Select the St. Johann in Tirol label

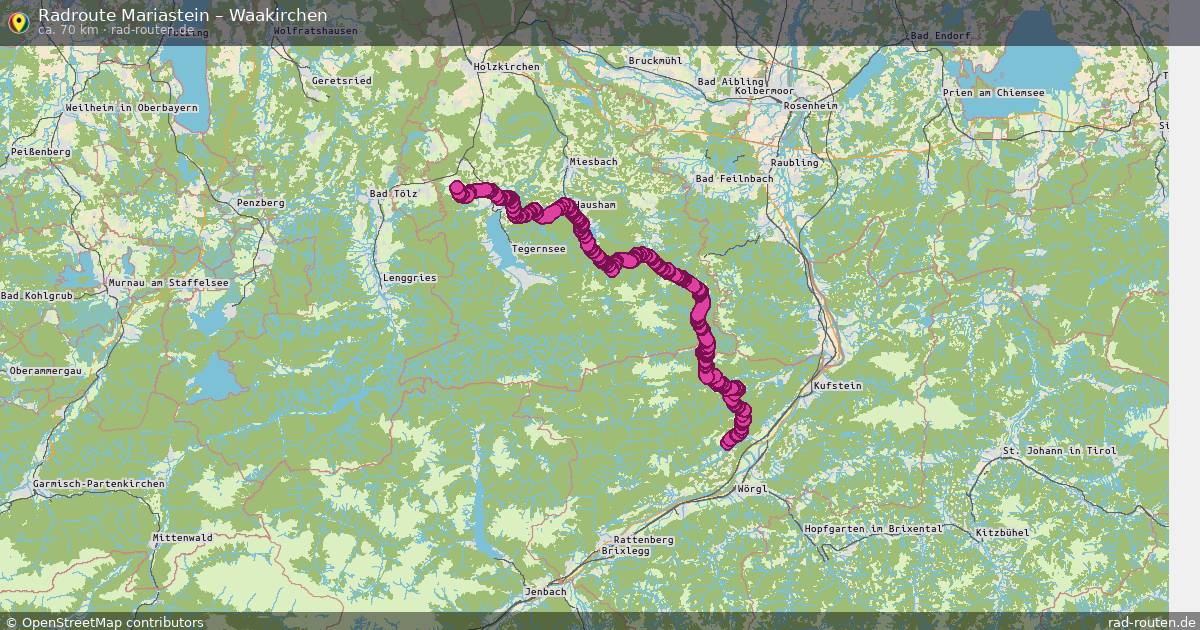tap(1059, 452)
